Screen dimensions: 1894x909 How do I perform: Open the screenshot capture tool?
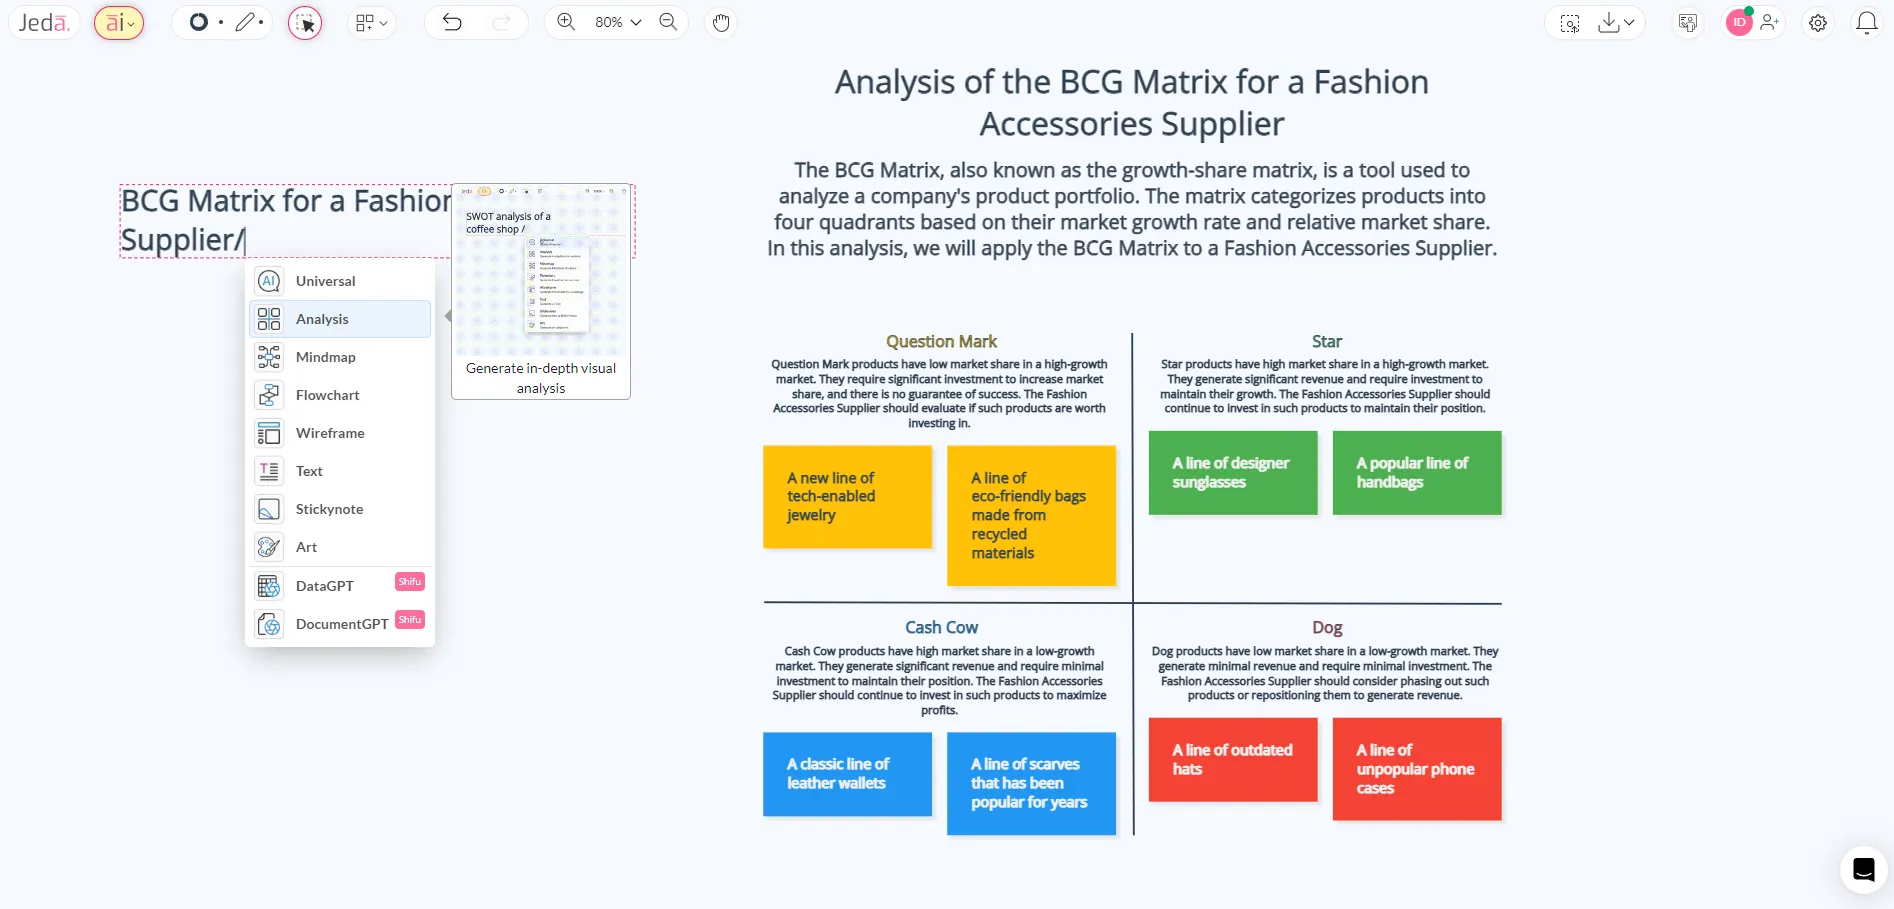[x=1569, y=22]
